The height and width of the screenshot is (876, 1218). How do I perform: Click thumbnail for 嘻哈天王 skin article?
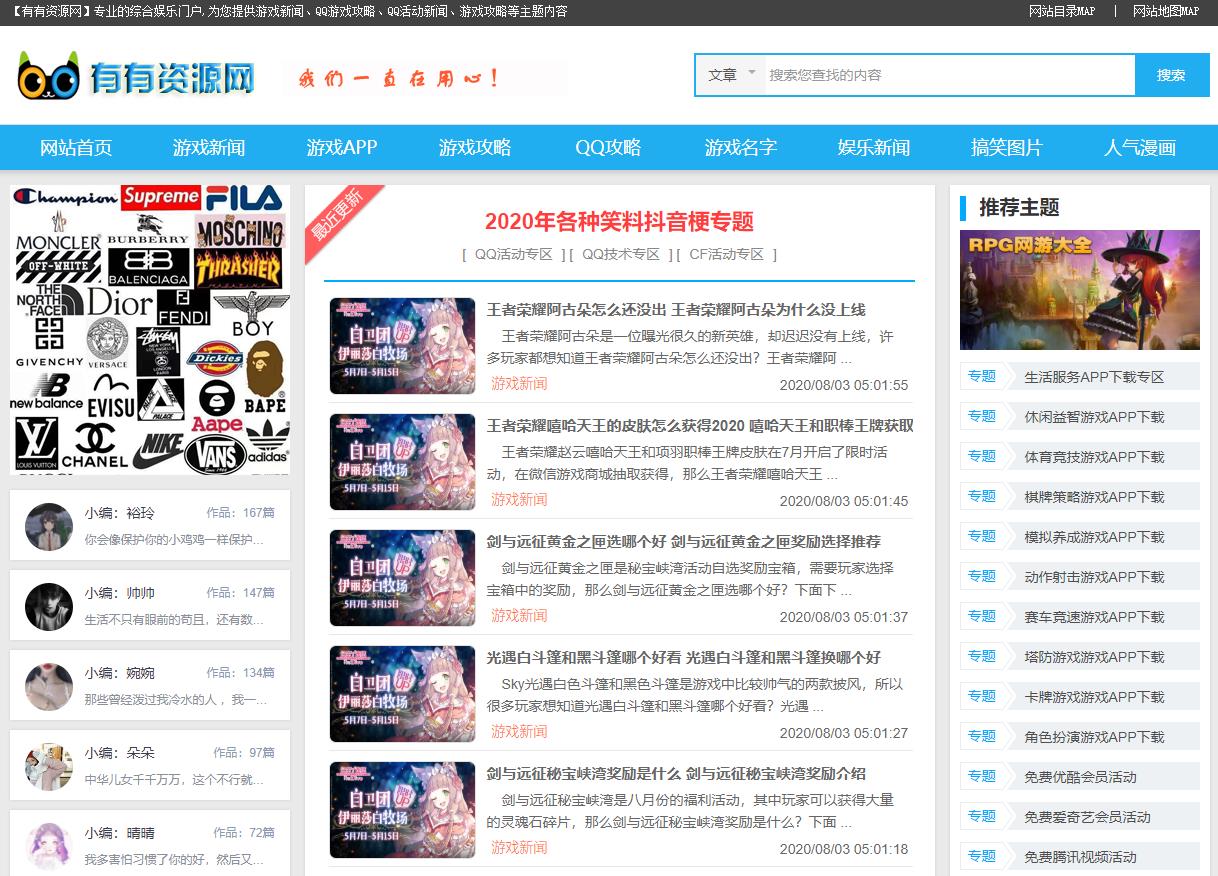403,462
